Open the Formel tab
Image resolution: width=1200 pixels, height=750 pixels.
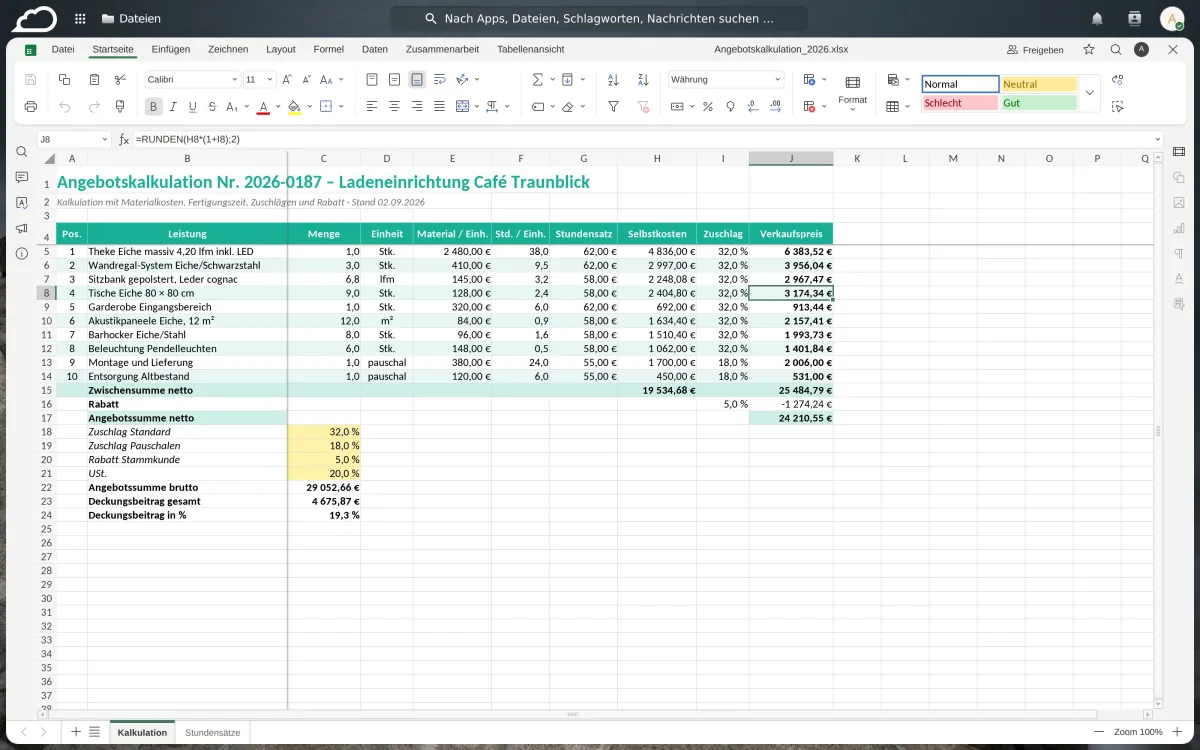328,49
